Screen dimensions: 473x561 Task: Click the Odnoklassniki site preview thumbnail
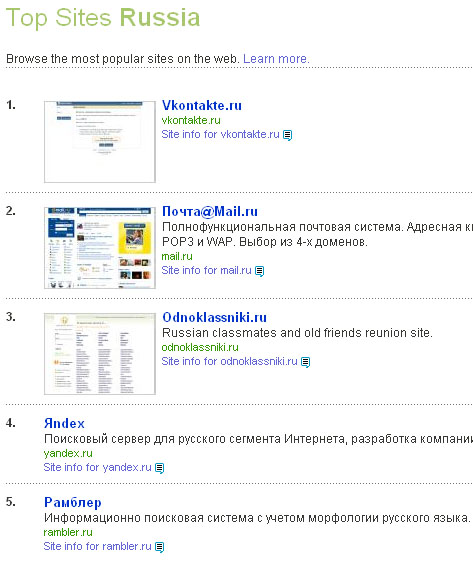tap(100, 354)
